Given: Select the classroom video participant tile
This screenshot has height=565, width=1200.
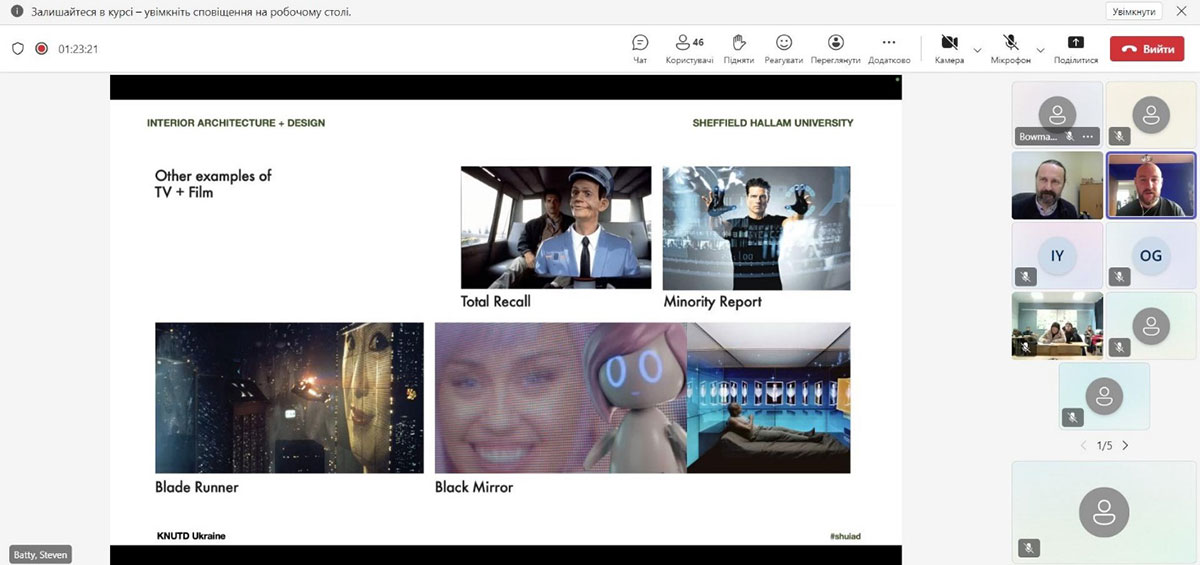Looking at the screenshot, I should (1057, 325).
